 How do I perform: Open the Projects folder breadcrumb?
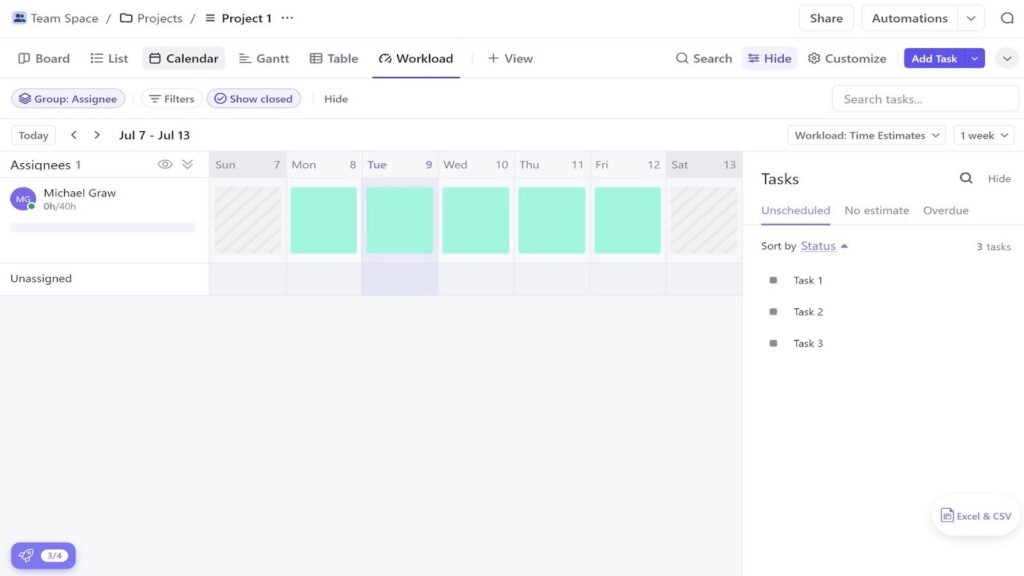point(151,18)
